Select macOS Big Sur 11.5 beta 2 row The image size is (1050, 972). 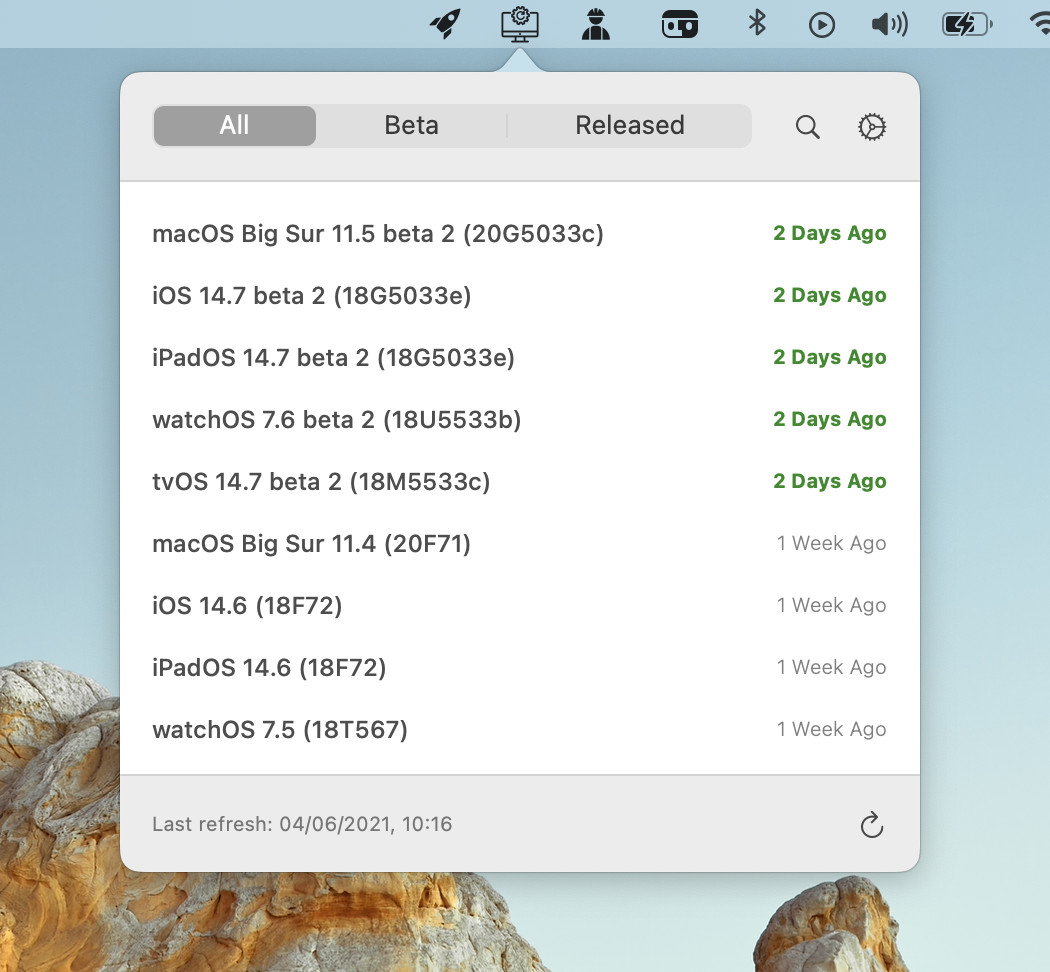(520, 234)
